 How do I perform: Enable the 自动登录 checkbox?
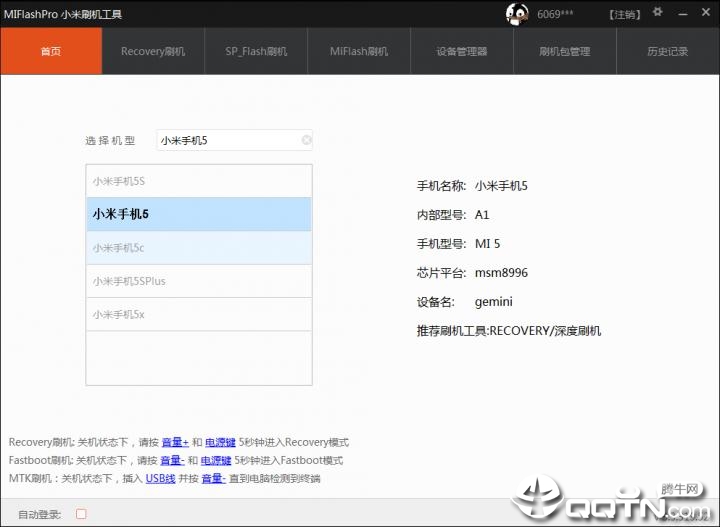[81, 514]
